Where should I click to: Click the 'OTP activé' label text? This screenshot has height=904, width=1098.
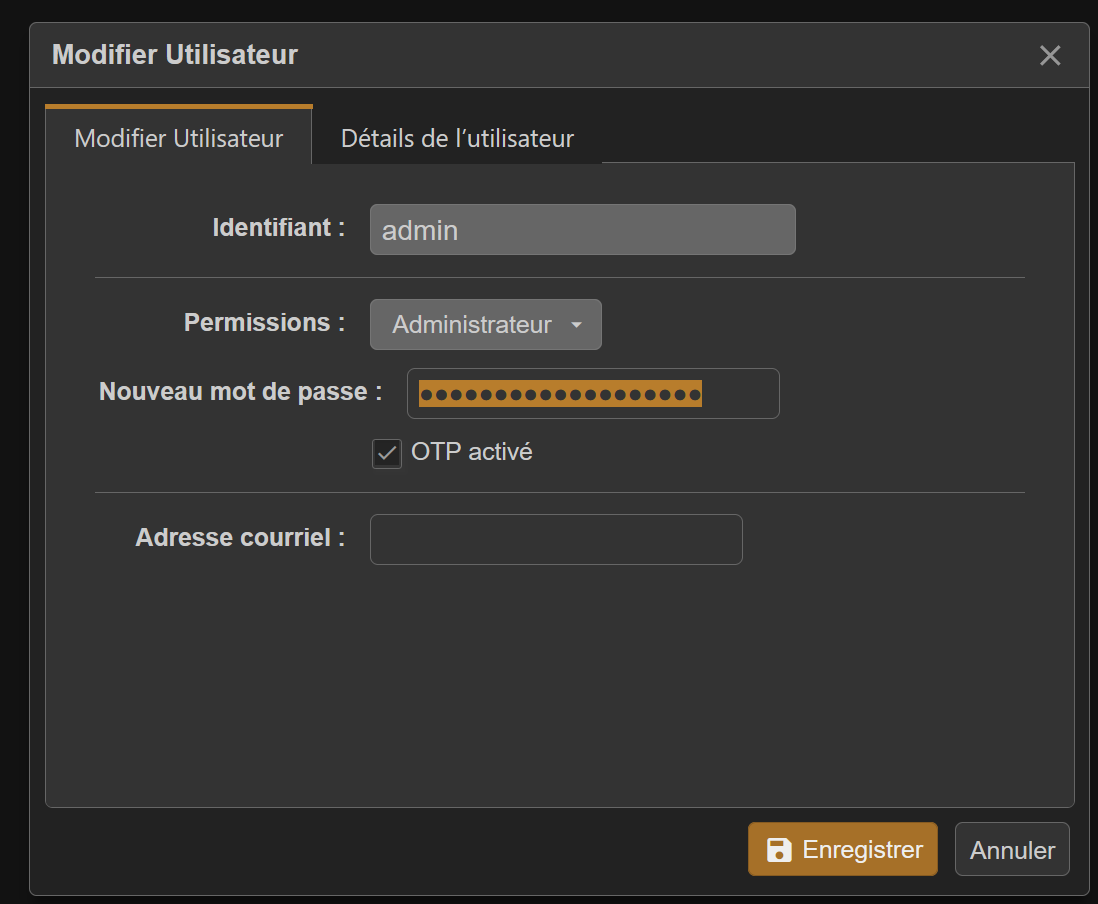[x=472, y=452]
